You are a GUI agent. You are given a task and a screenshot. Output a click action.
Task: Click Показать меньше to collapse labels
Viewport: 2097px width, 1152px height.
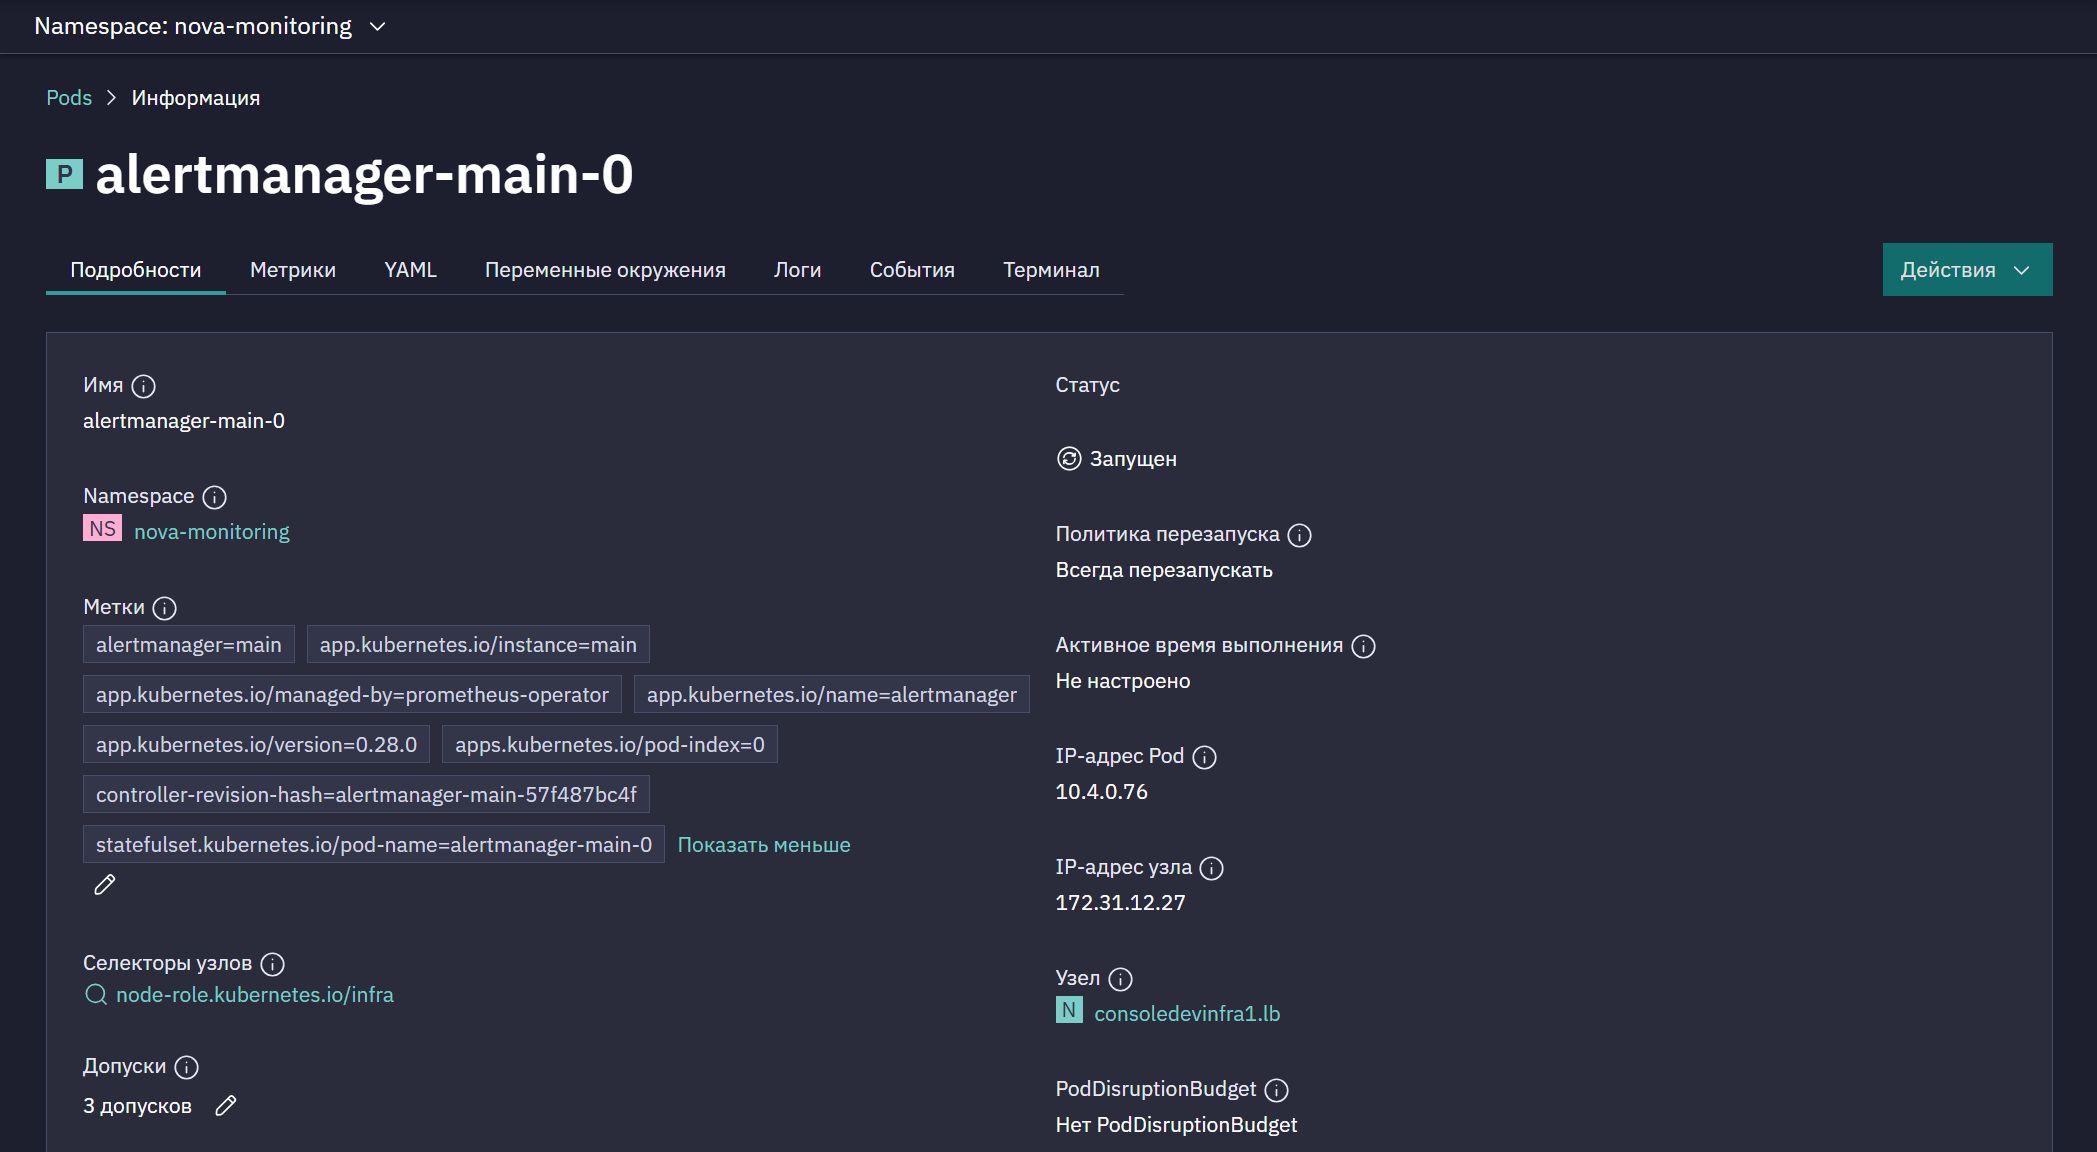(764, 845)
